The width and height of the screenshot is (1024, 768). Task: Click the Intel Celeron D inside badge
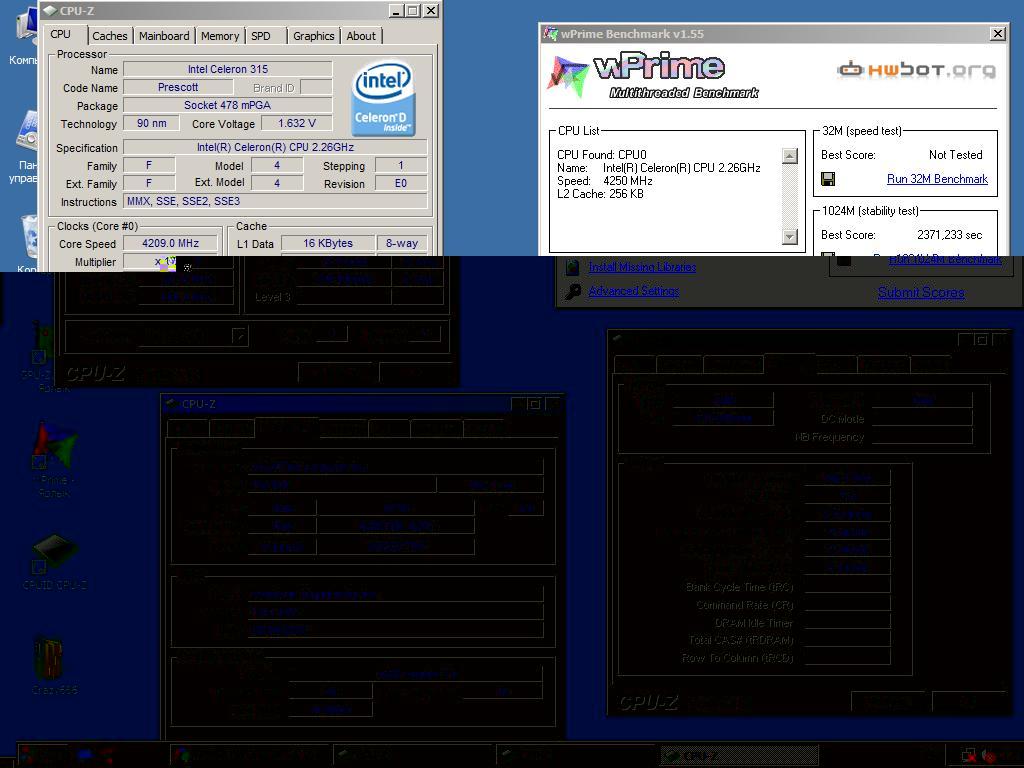pyautogui.click(x=383, y=98)
